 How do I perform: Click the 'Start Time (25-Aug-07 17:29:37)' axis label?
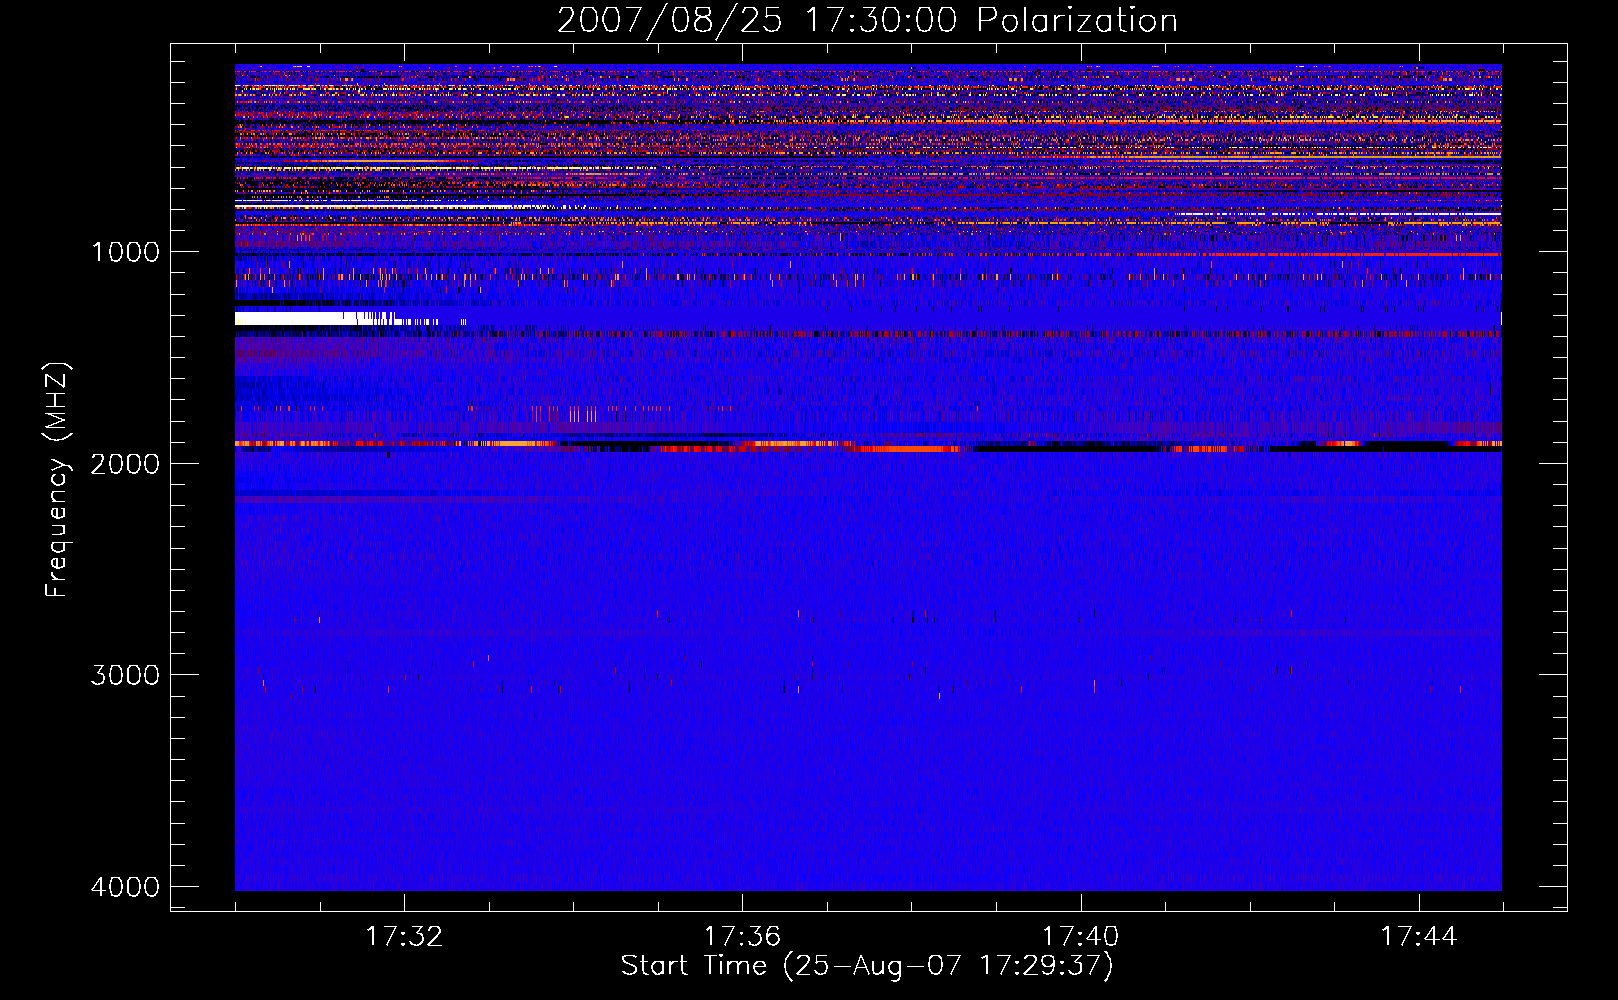click(x=867, y=966)
